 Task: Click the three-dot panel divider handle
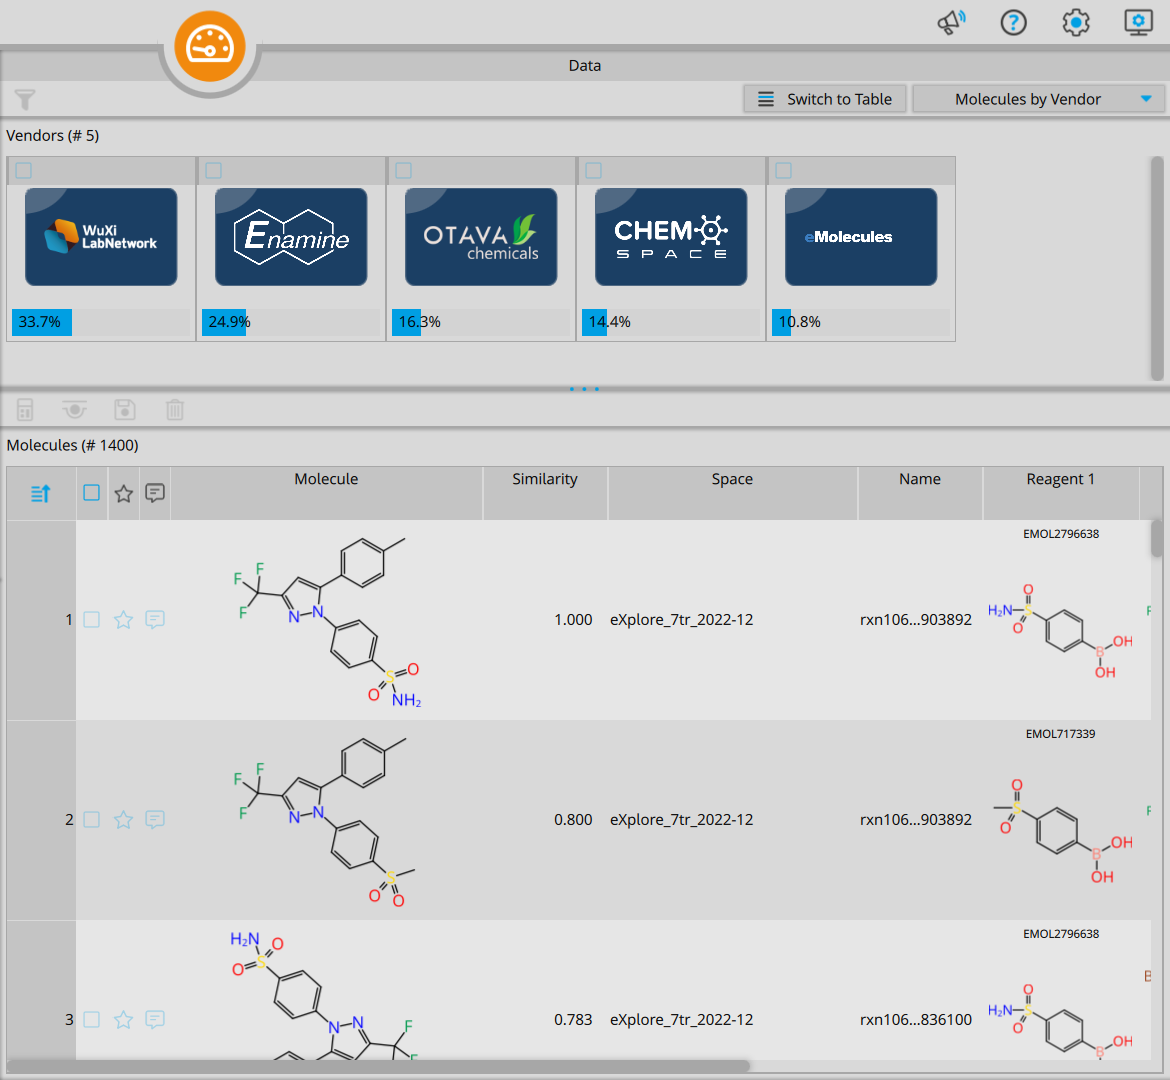coord(584,389)
